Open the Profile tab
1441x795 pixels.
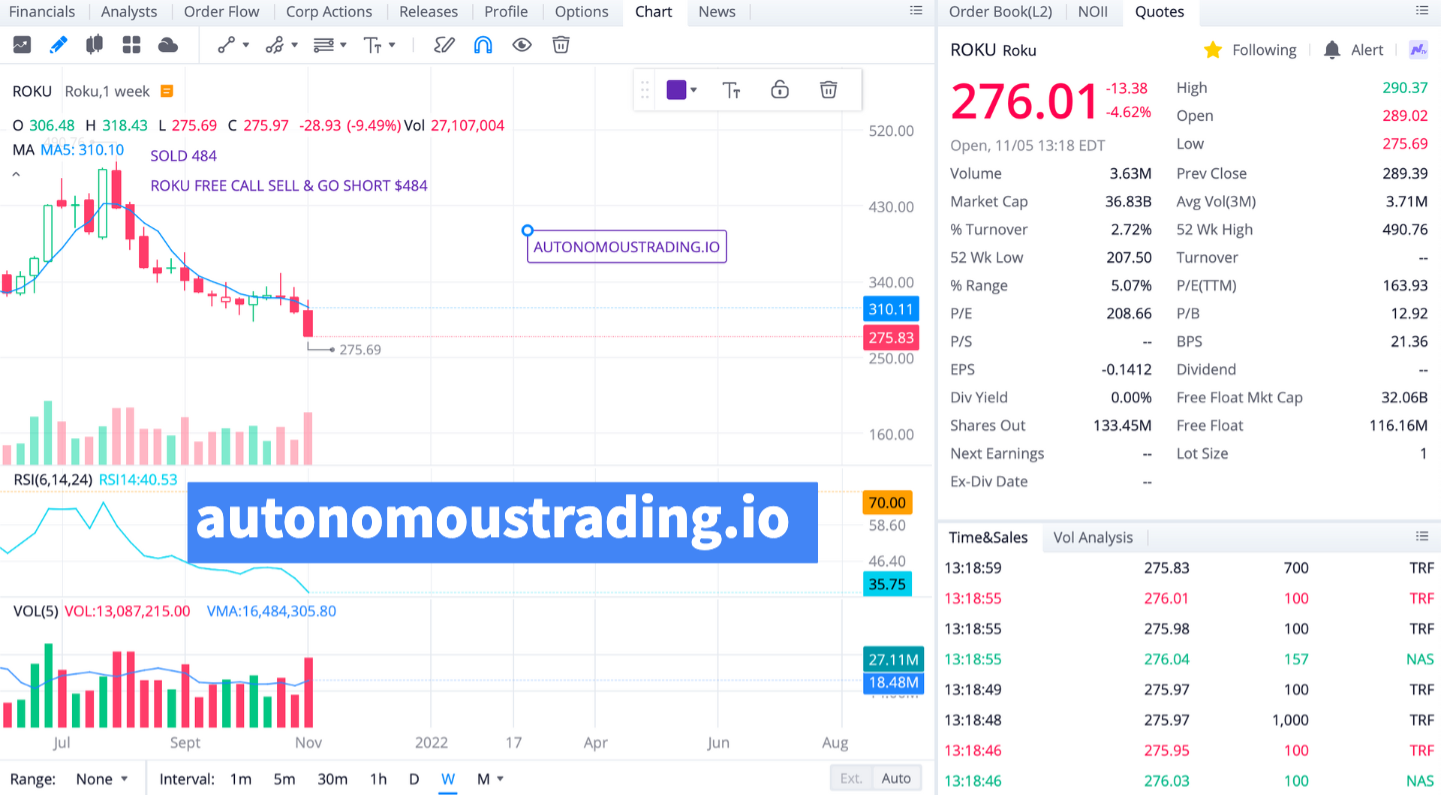coord(506,12)
